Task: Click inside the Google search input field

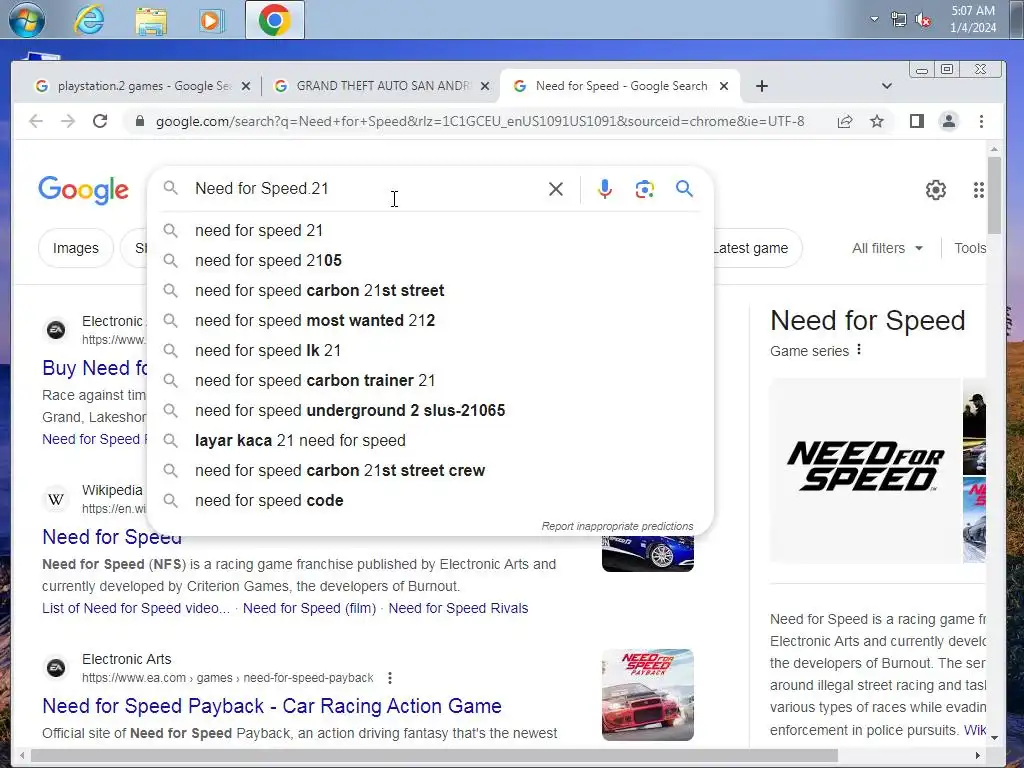Action: [366, 189]
